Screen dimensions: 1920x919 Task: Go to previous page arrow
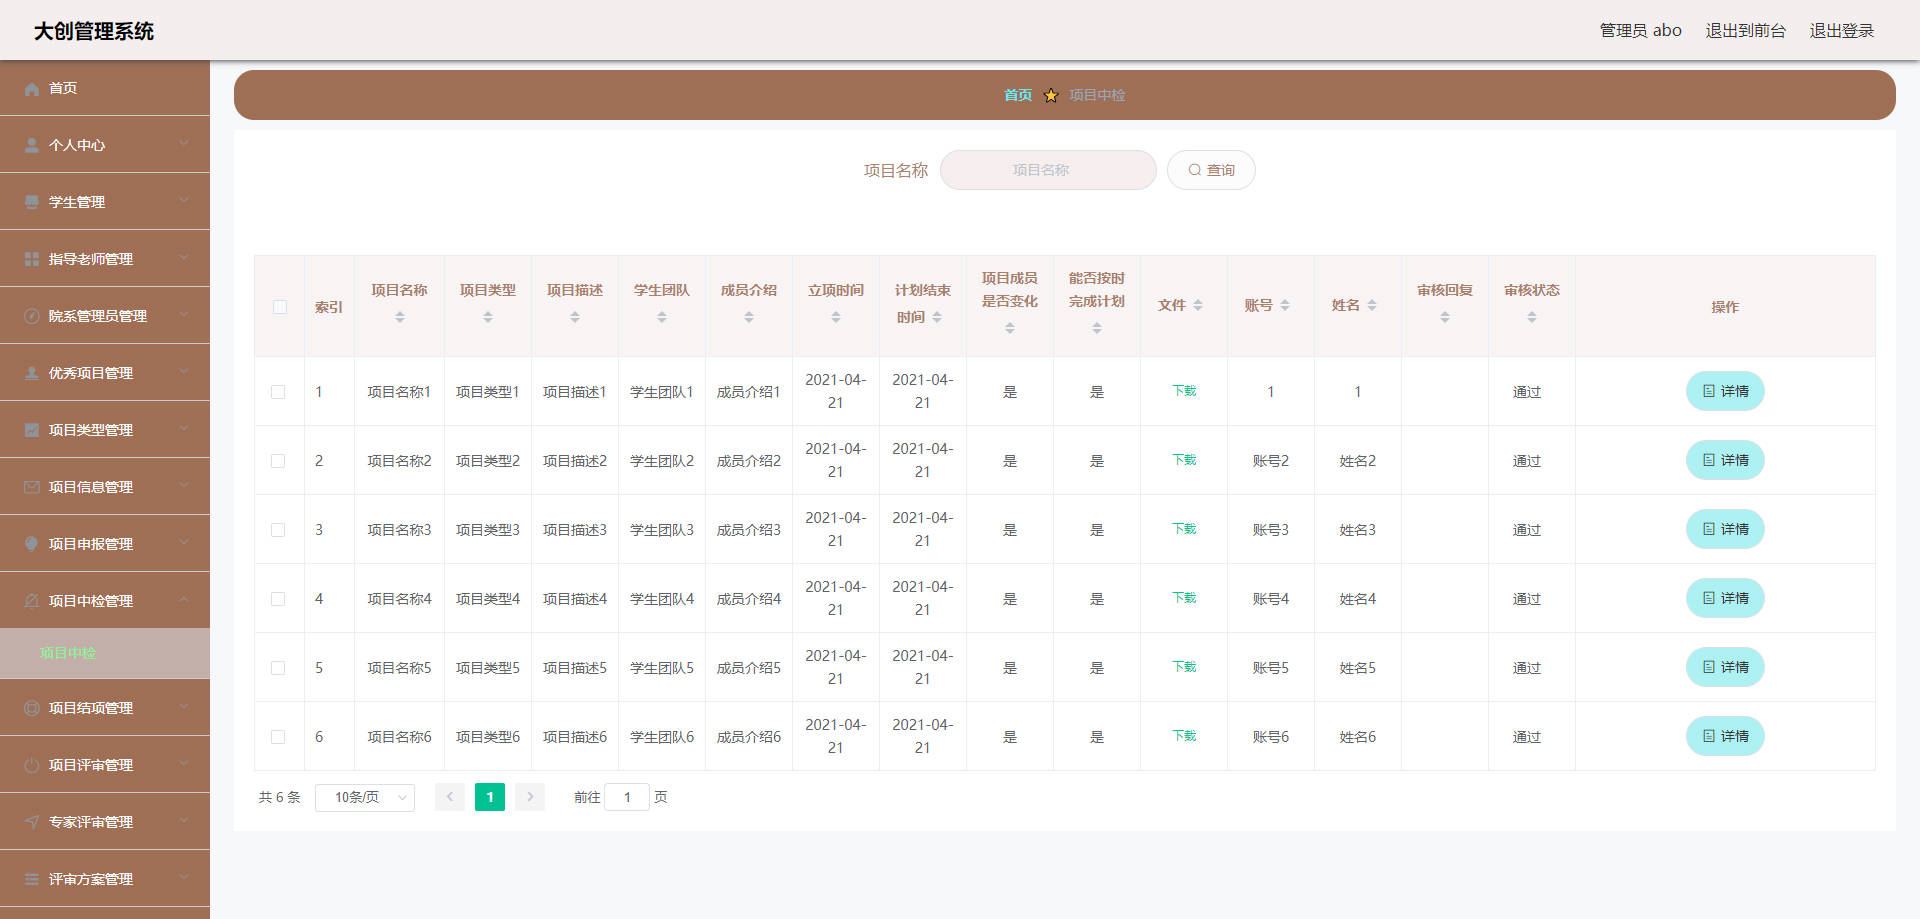[x=450, y=797]
